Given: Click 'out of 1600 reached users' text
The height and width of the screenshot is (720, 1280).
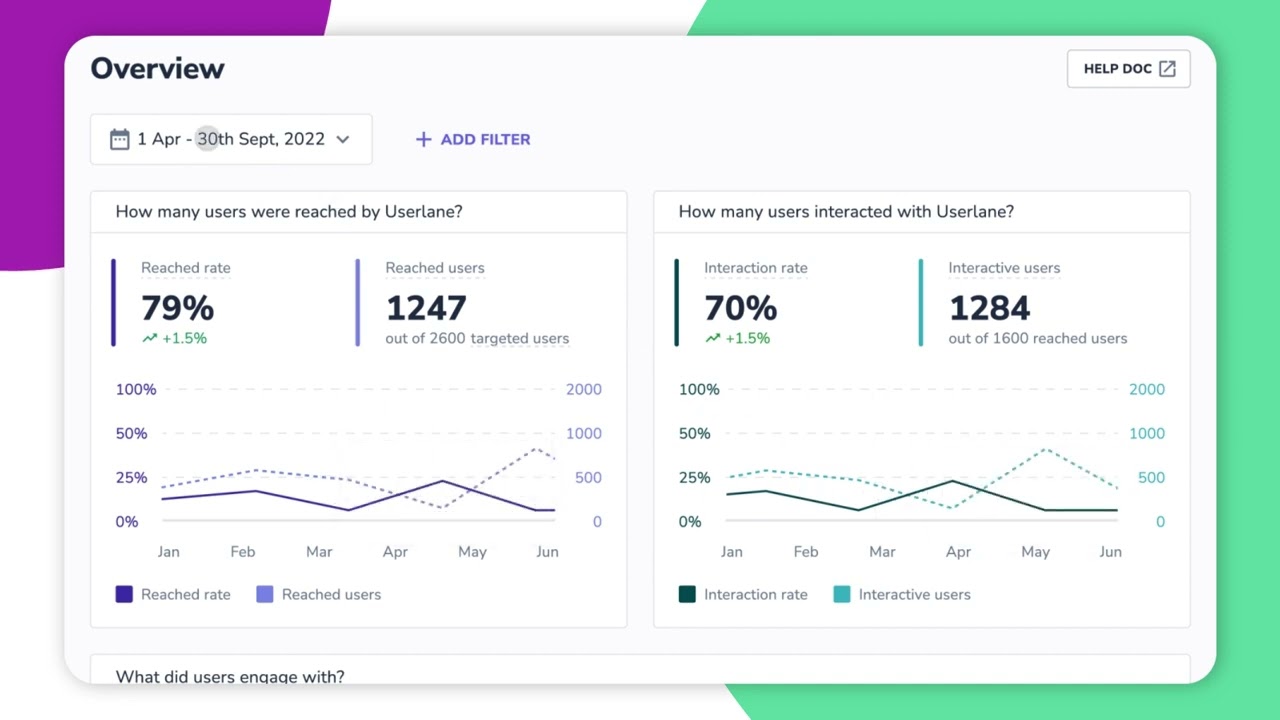Looking at the screenshot, I should 1038,338.
